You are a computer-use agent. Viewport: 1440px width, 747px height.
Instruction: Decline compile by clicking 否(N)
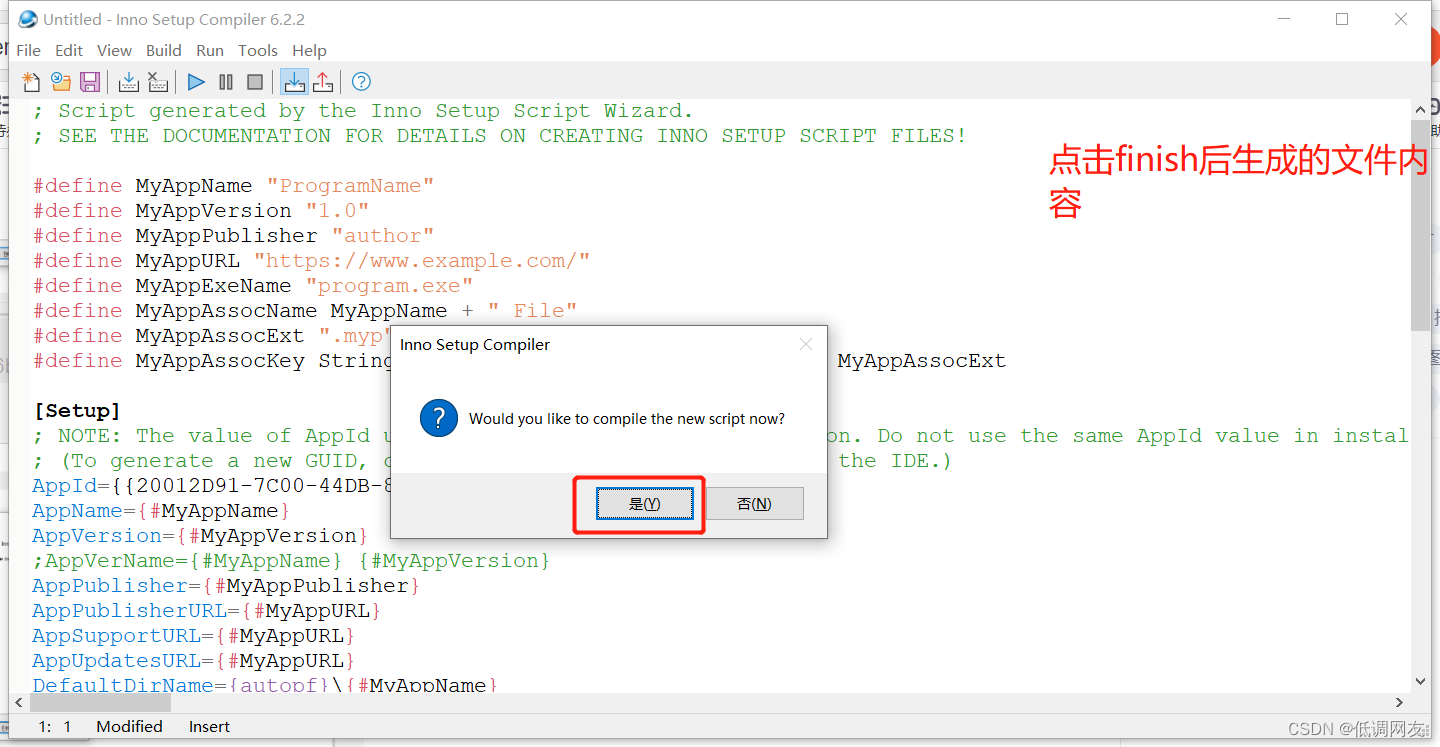[x=754, y=504]
